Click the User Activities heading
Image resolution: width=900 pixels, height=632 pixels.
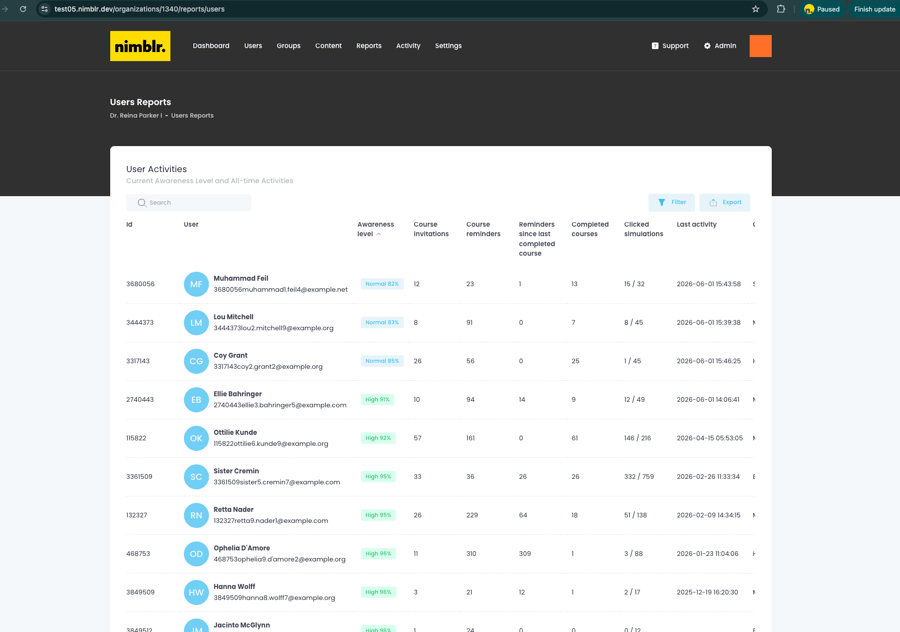(x=157, y=169)
